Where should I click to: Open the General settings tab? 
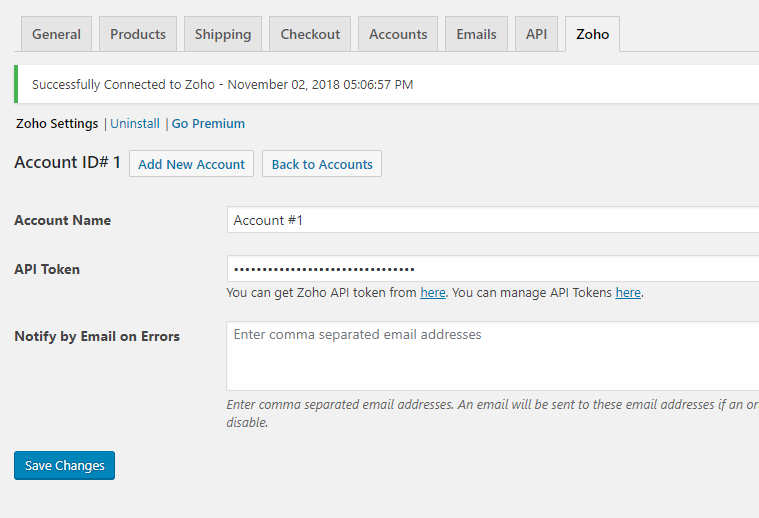[x=56, y=34]
